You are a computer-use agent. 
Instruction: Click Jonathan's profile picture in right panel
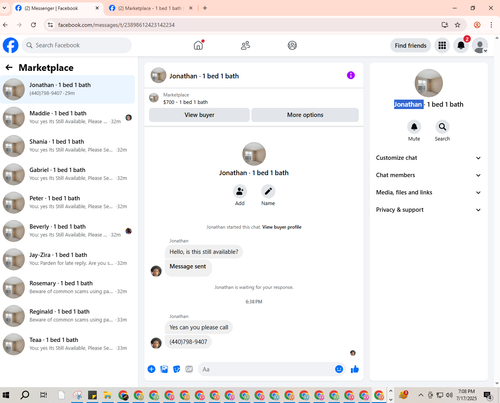[x=429, y=83]
